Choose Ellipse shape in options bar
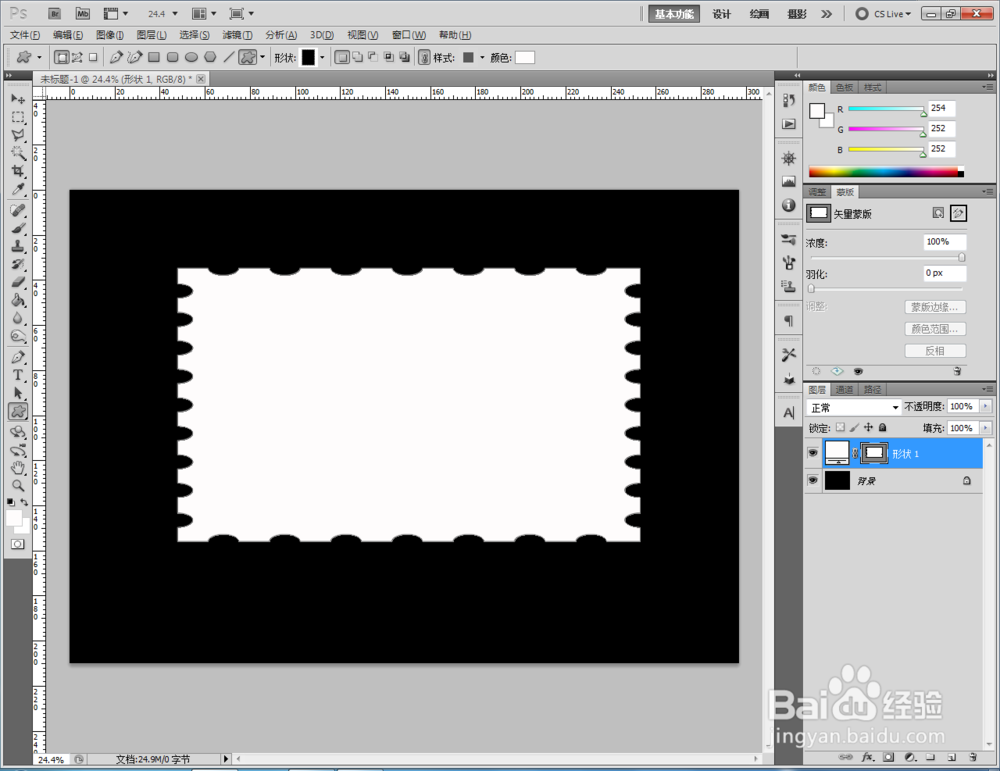This screenshot has width=1000, height=771. tap(191, 57)
